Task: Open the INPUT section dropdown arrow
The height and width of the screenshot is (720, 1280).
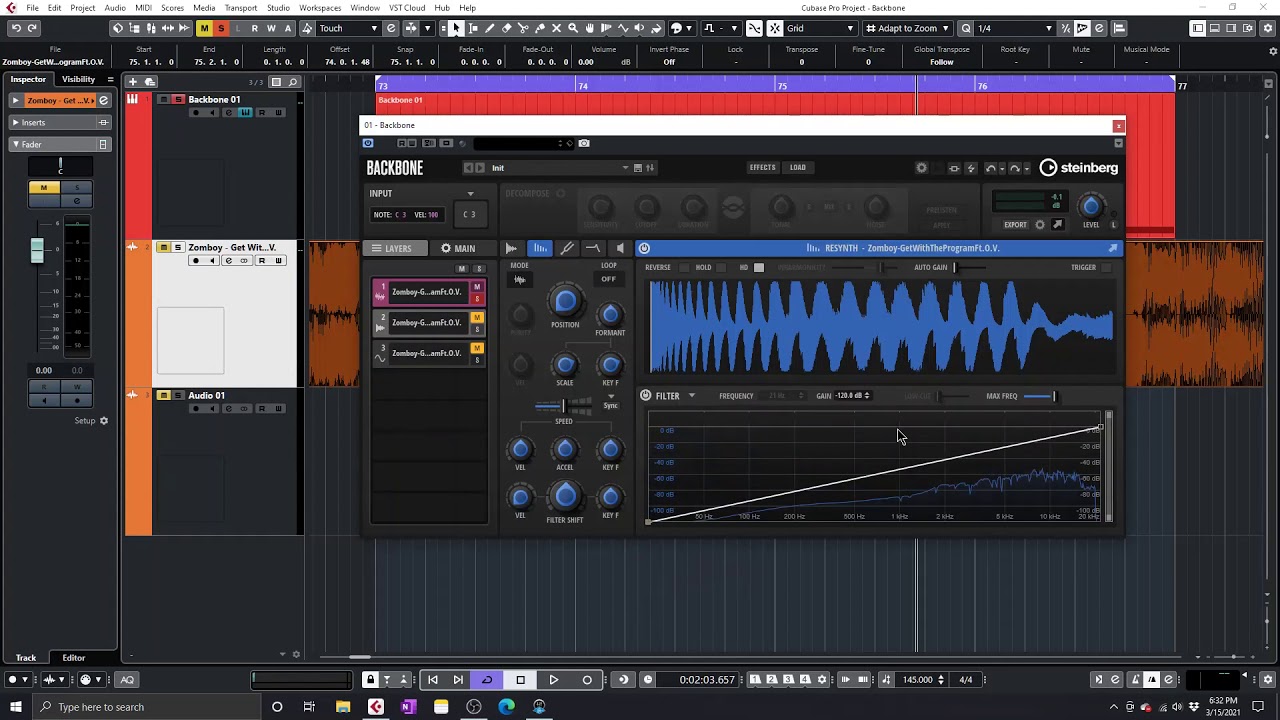Action: click(x=470, y=194)
